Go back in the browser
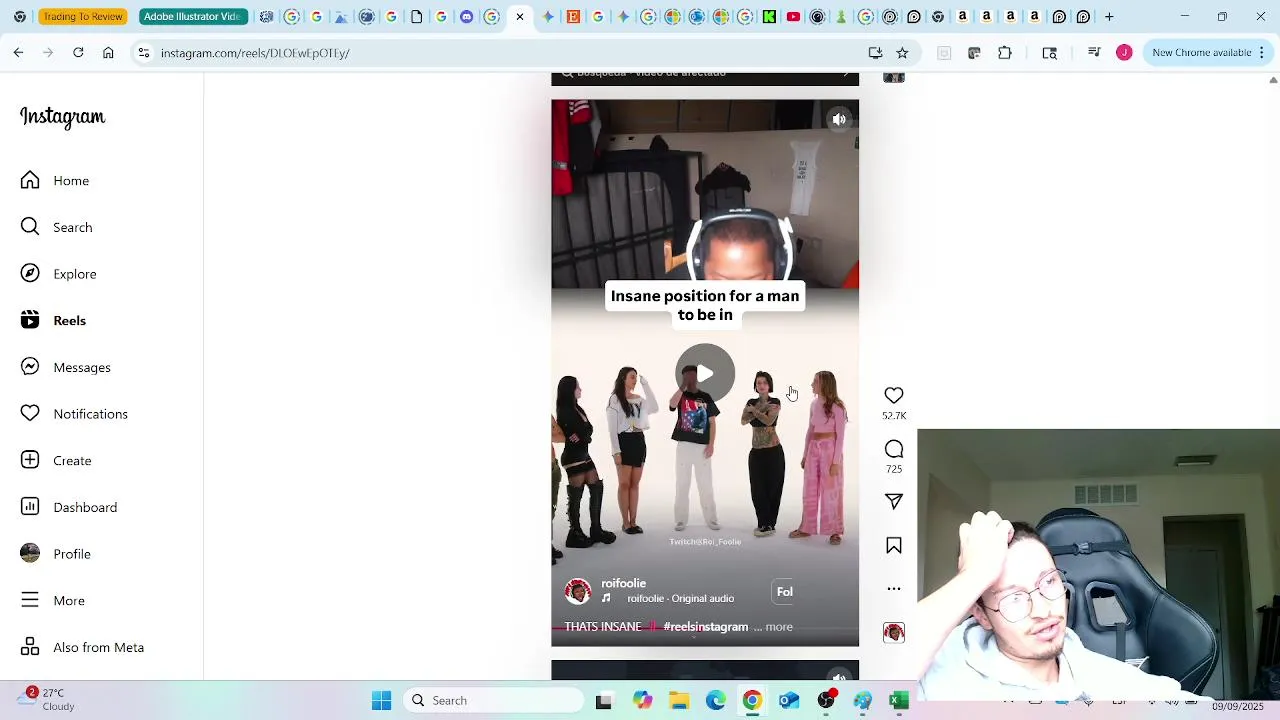Image resolution: width=1280 pixels, height=720 pixels. point(18,53)
